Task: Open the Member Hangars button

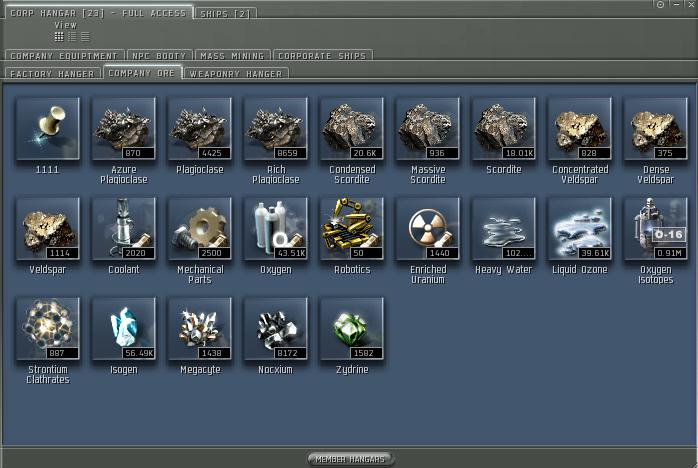Action: (350, 459)
